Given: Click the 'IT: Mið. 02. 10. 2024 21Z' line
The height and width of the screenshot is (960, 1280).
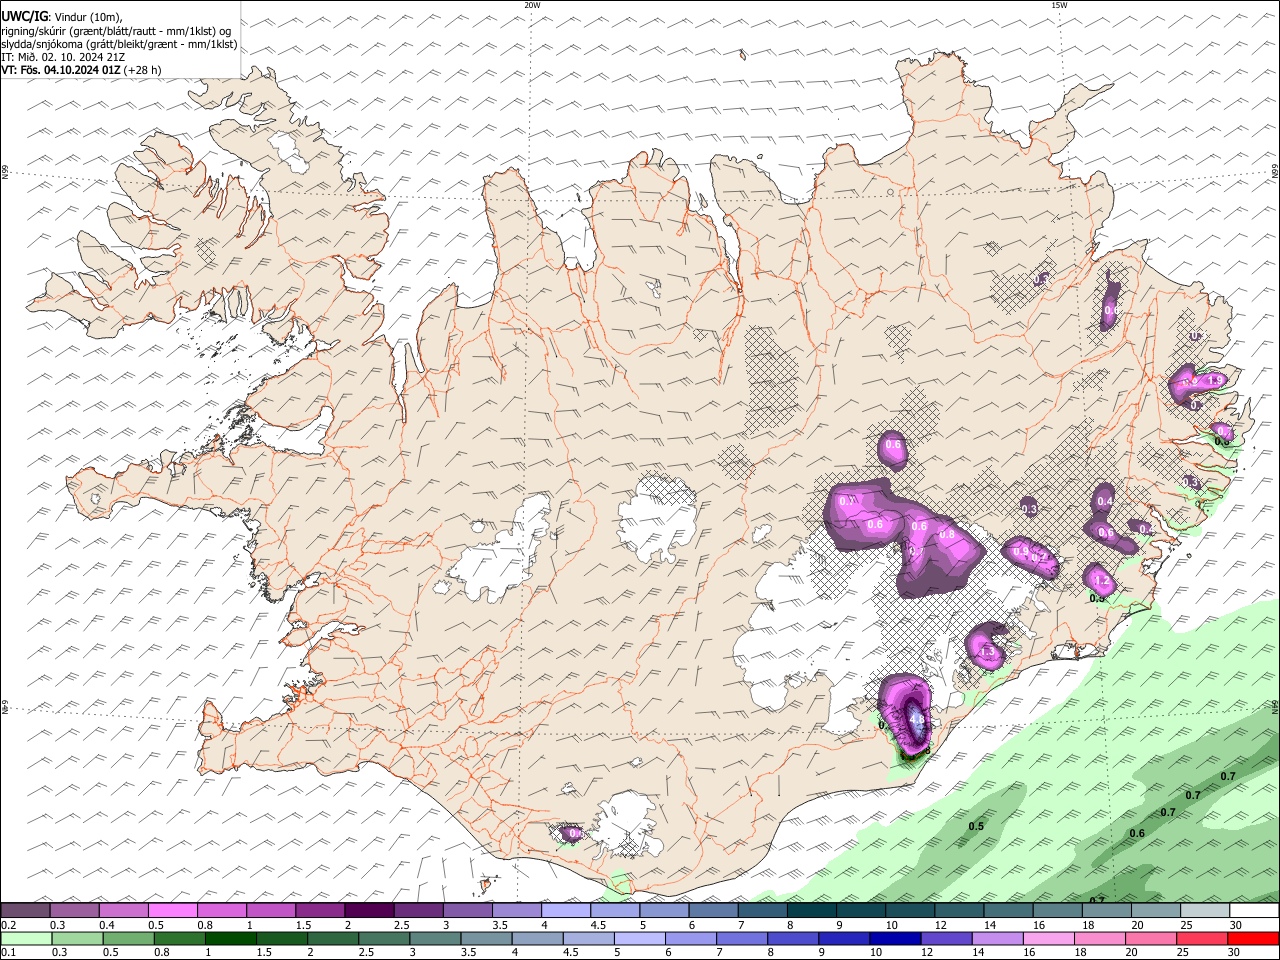Looking at the screenshot, I should [x=63, y=57].
